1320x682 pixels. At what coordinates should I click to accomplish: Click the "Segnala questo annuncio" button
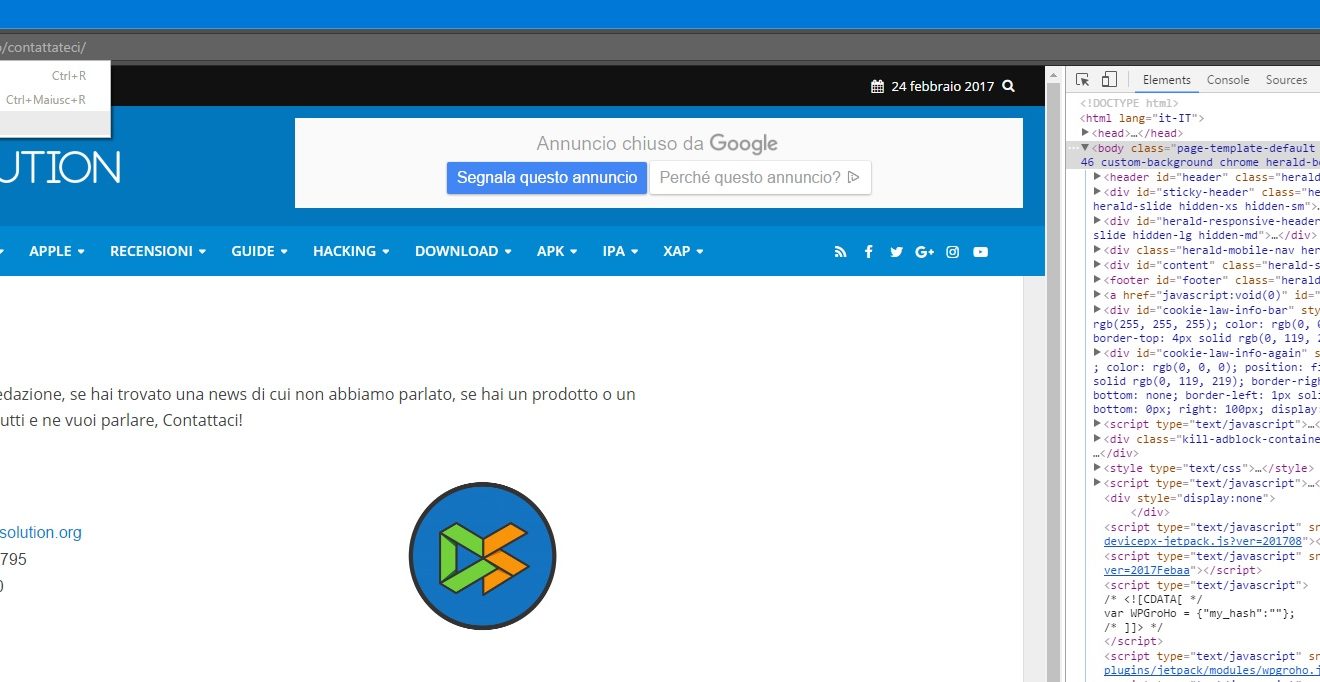547,178
